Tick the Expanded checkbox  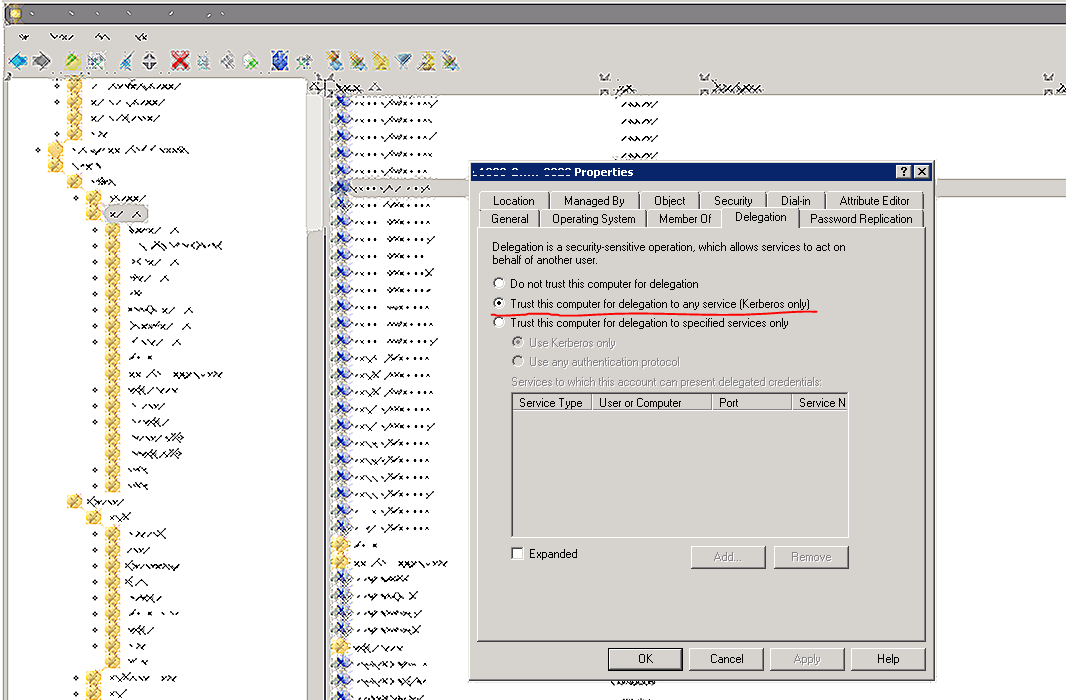pos(517,554)
